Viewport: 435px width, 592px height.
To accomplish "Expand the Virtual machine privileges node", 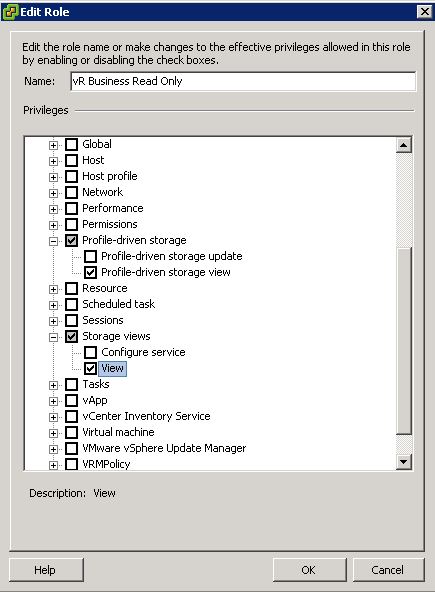I will click(53, 433).
